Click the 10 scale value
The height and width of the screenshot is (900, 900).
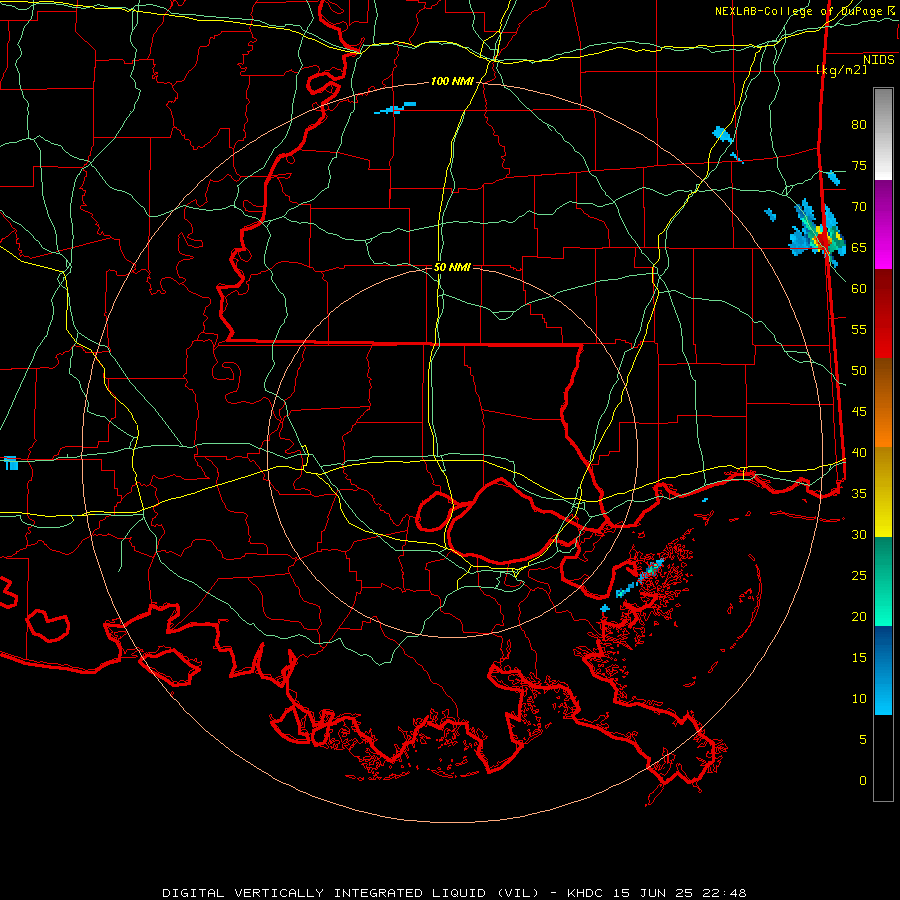point(859,699)
